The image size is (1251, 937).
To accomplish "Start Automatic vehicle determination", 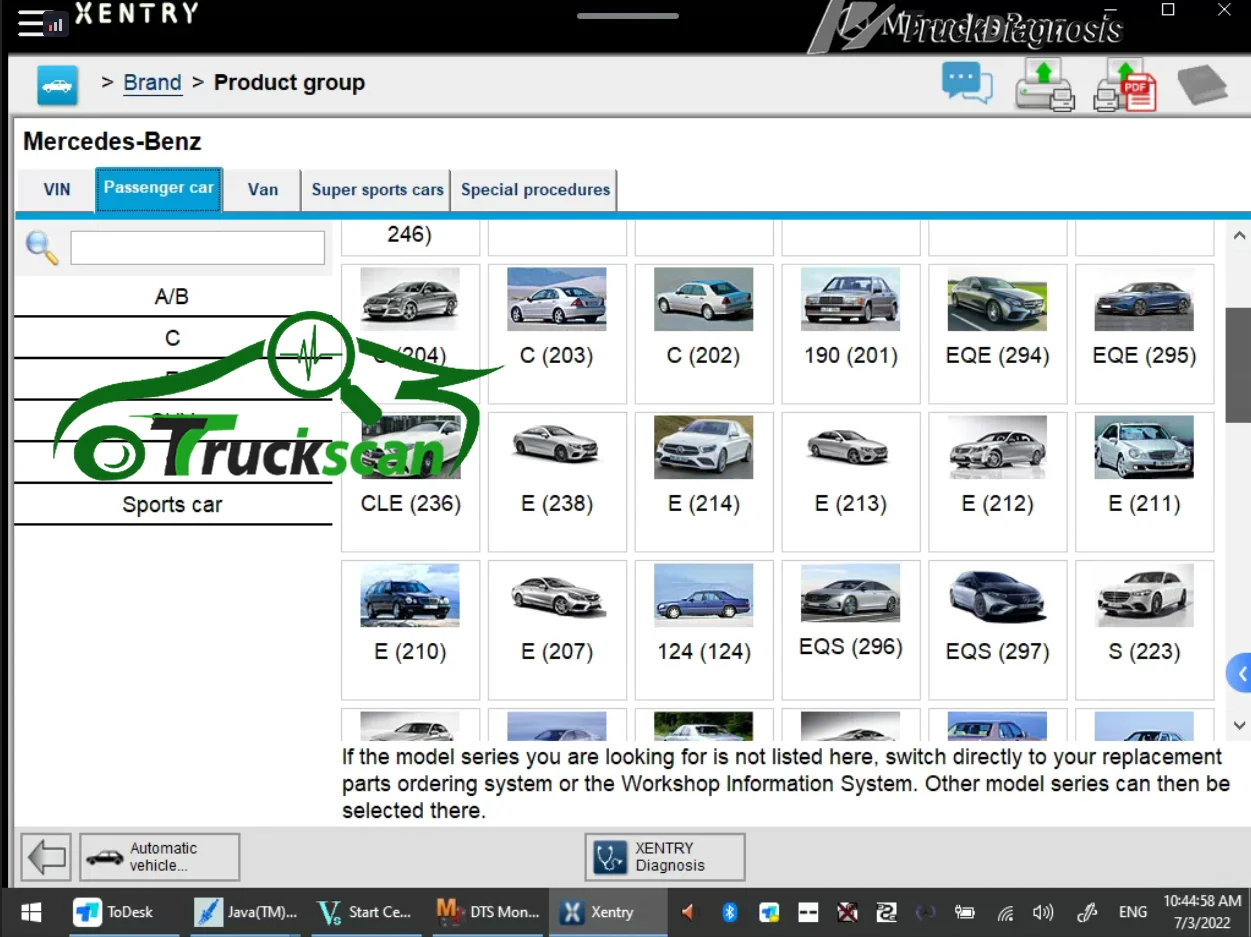I will coord(160,857).
